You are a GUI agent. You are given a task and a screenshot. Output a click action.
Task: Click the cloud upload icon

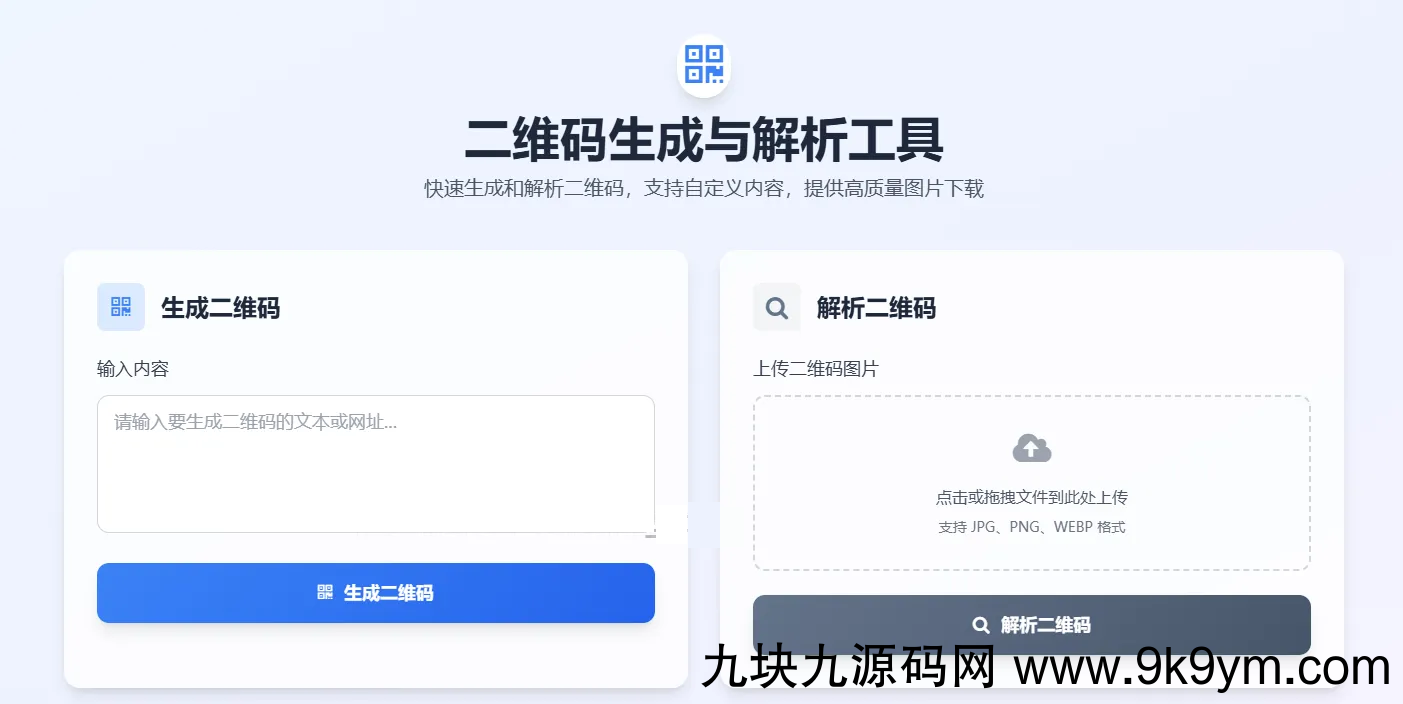point(1032,448)
